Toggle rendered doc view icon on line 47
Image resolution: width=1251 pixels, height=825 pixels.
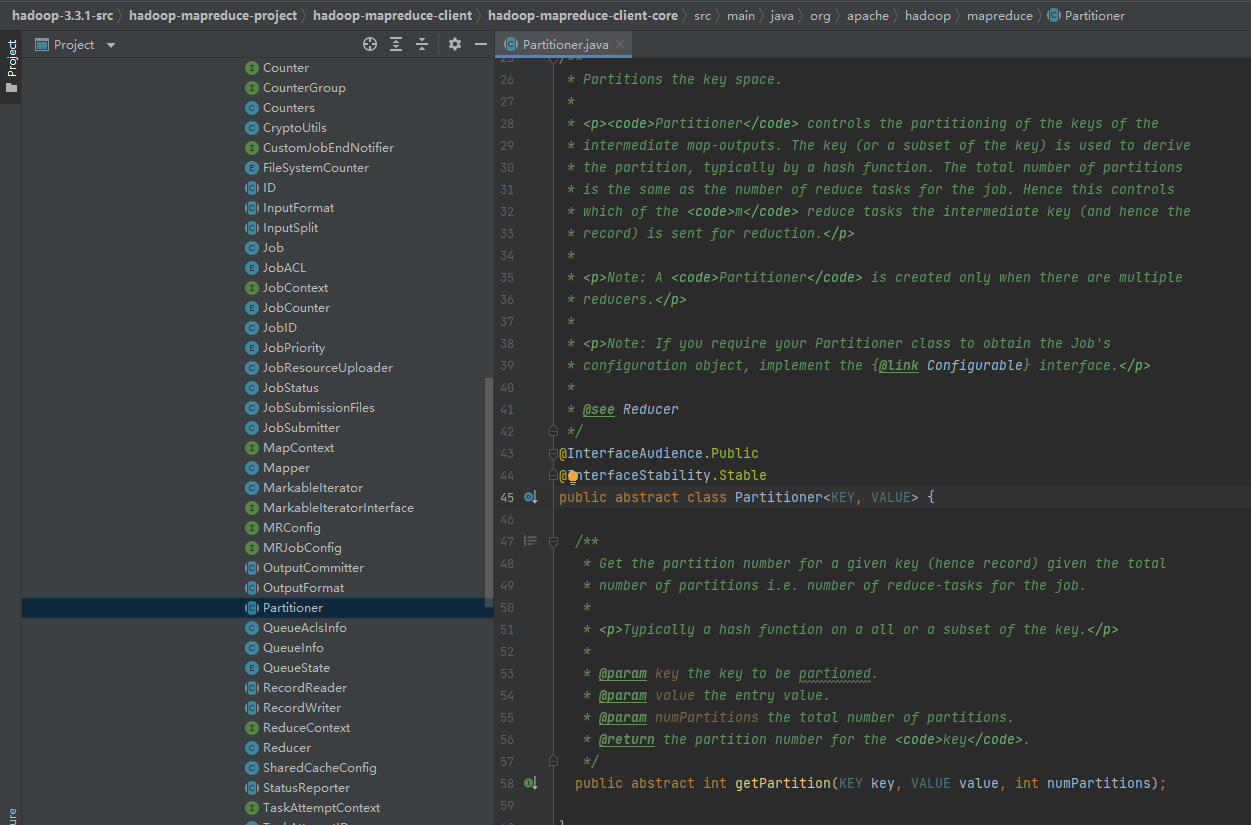pyautogui.click(x=530, y=541)
